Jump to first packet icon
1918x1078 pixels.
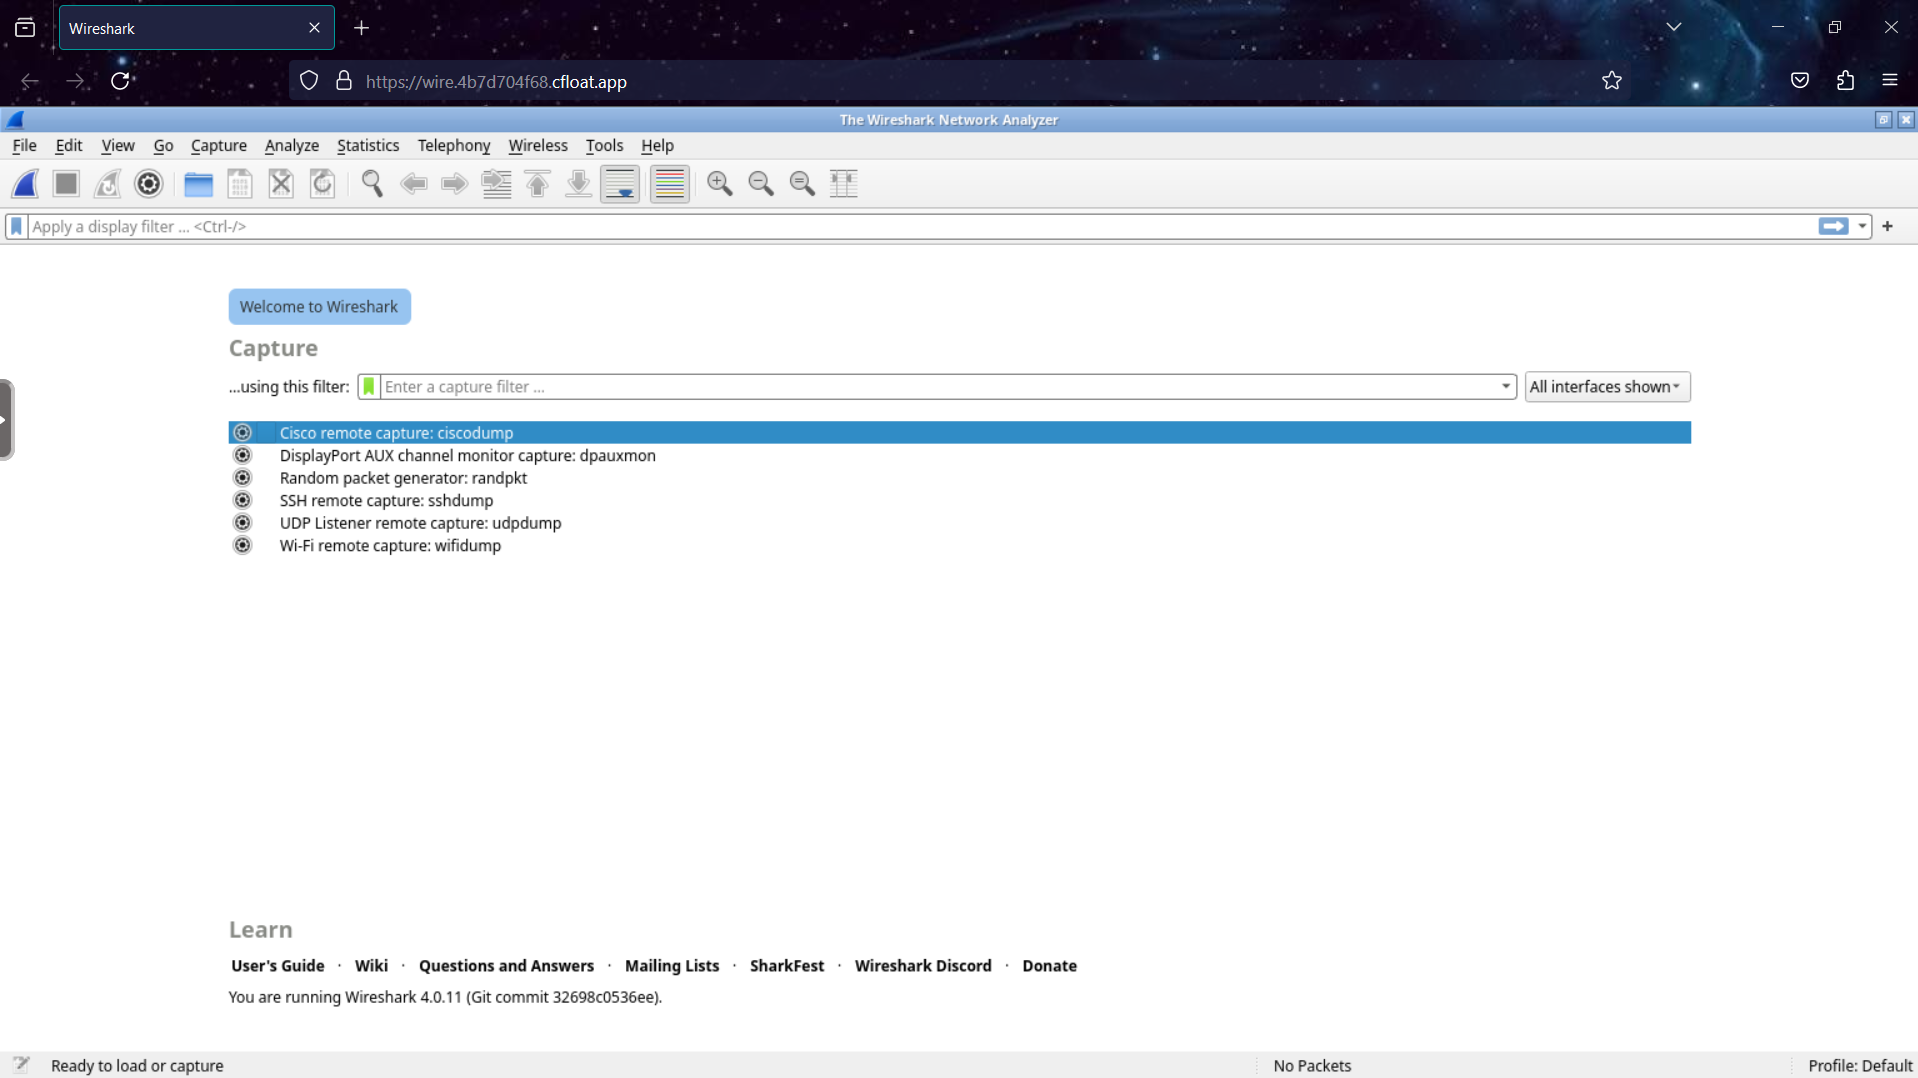coord(537,184)
